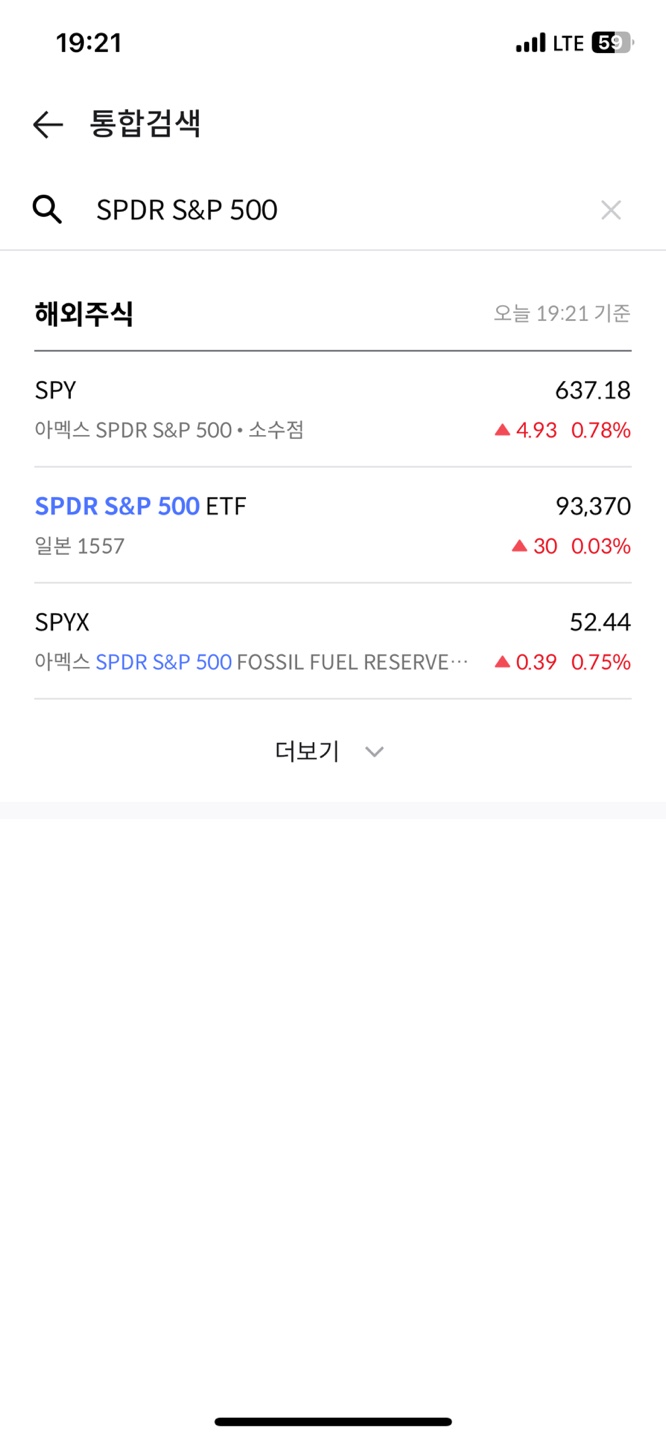
Task: Tap the SPY price 637.18
Action: tap(593, 390)
